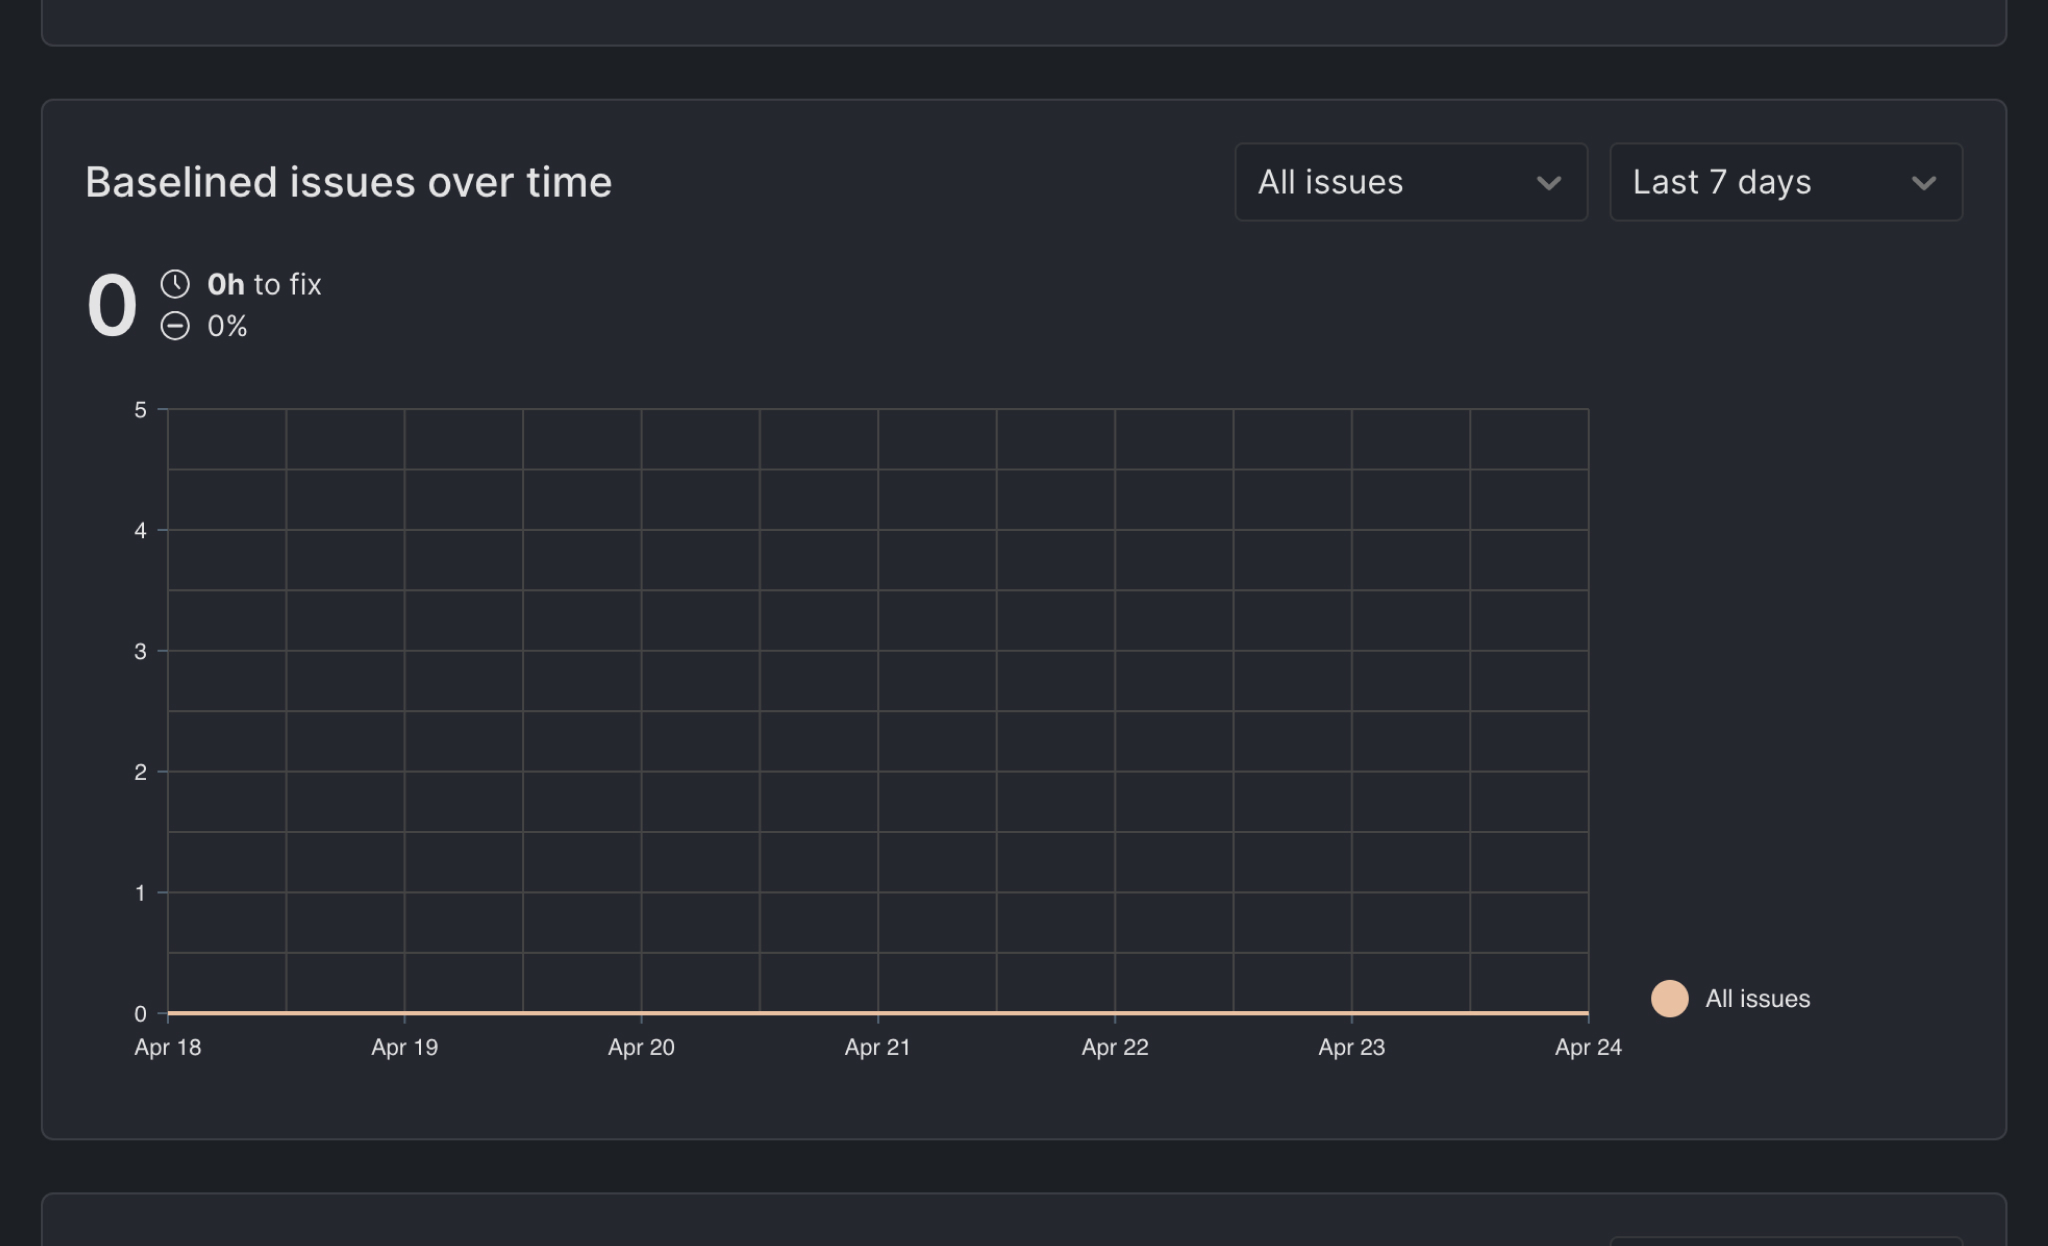Click the Apr 23 axis label

click(x=1352, y=1047)
